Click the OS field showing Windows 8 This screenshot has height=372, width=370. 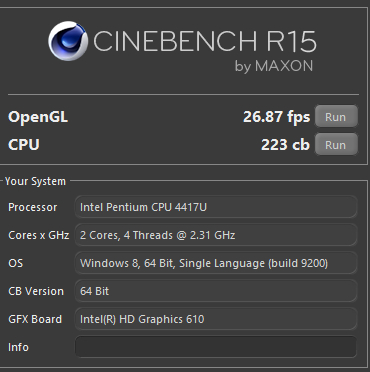tap(216, 263)
